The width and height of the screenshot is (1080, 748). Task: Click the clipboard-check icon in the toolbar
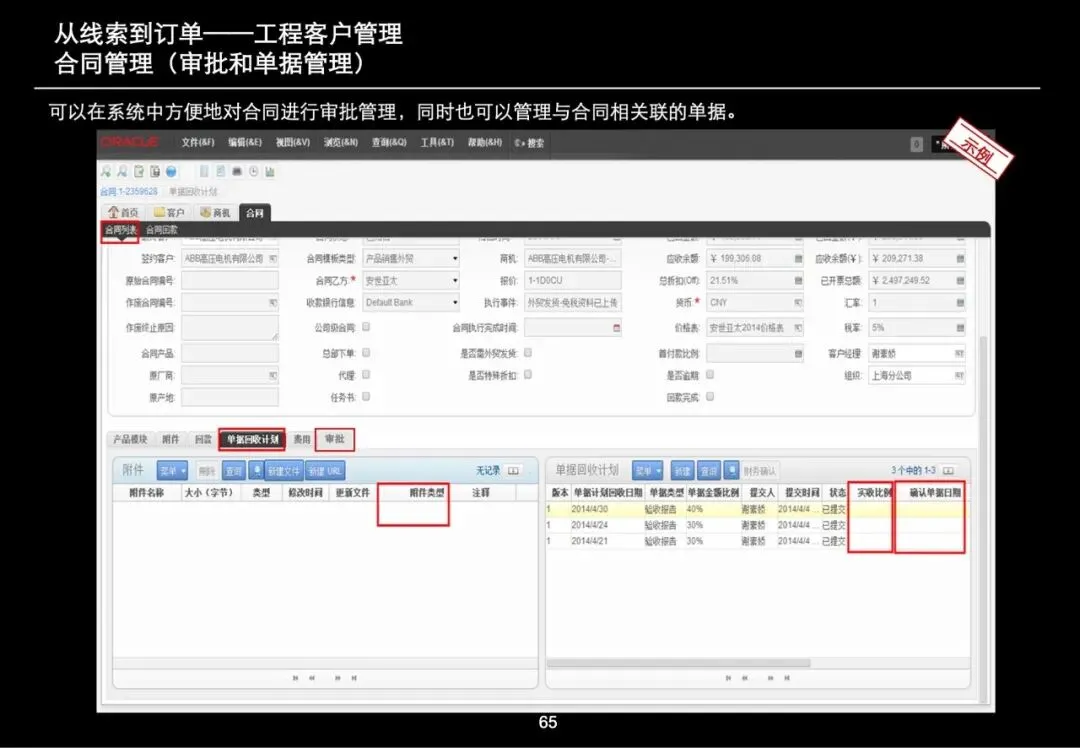tap(139, 172)
